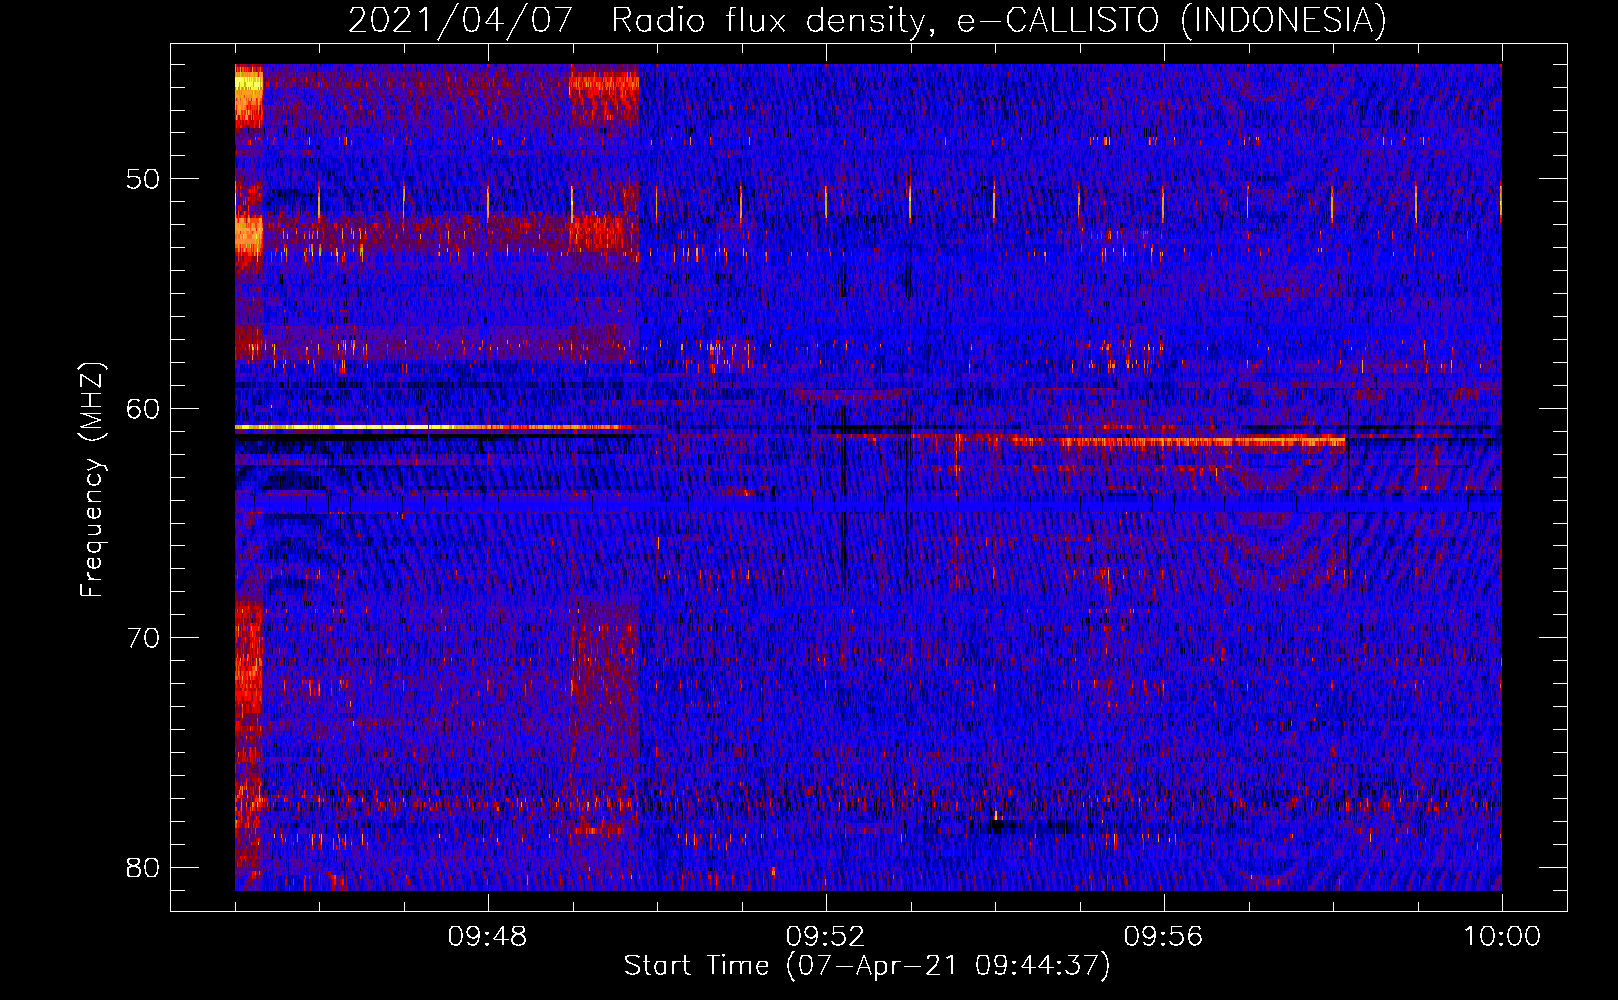Click the 10:00 time tick label
The width and height of the screenshot is (1618, 1000).
pos(1501,937)
